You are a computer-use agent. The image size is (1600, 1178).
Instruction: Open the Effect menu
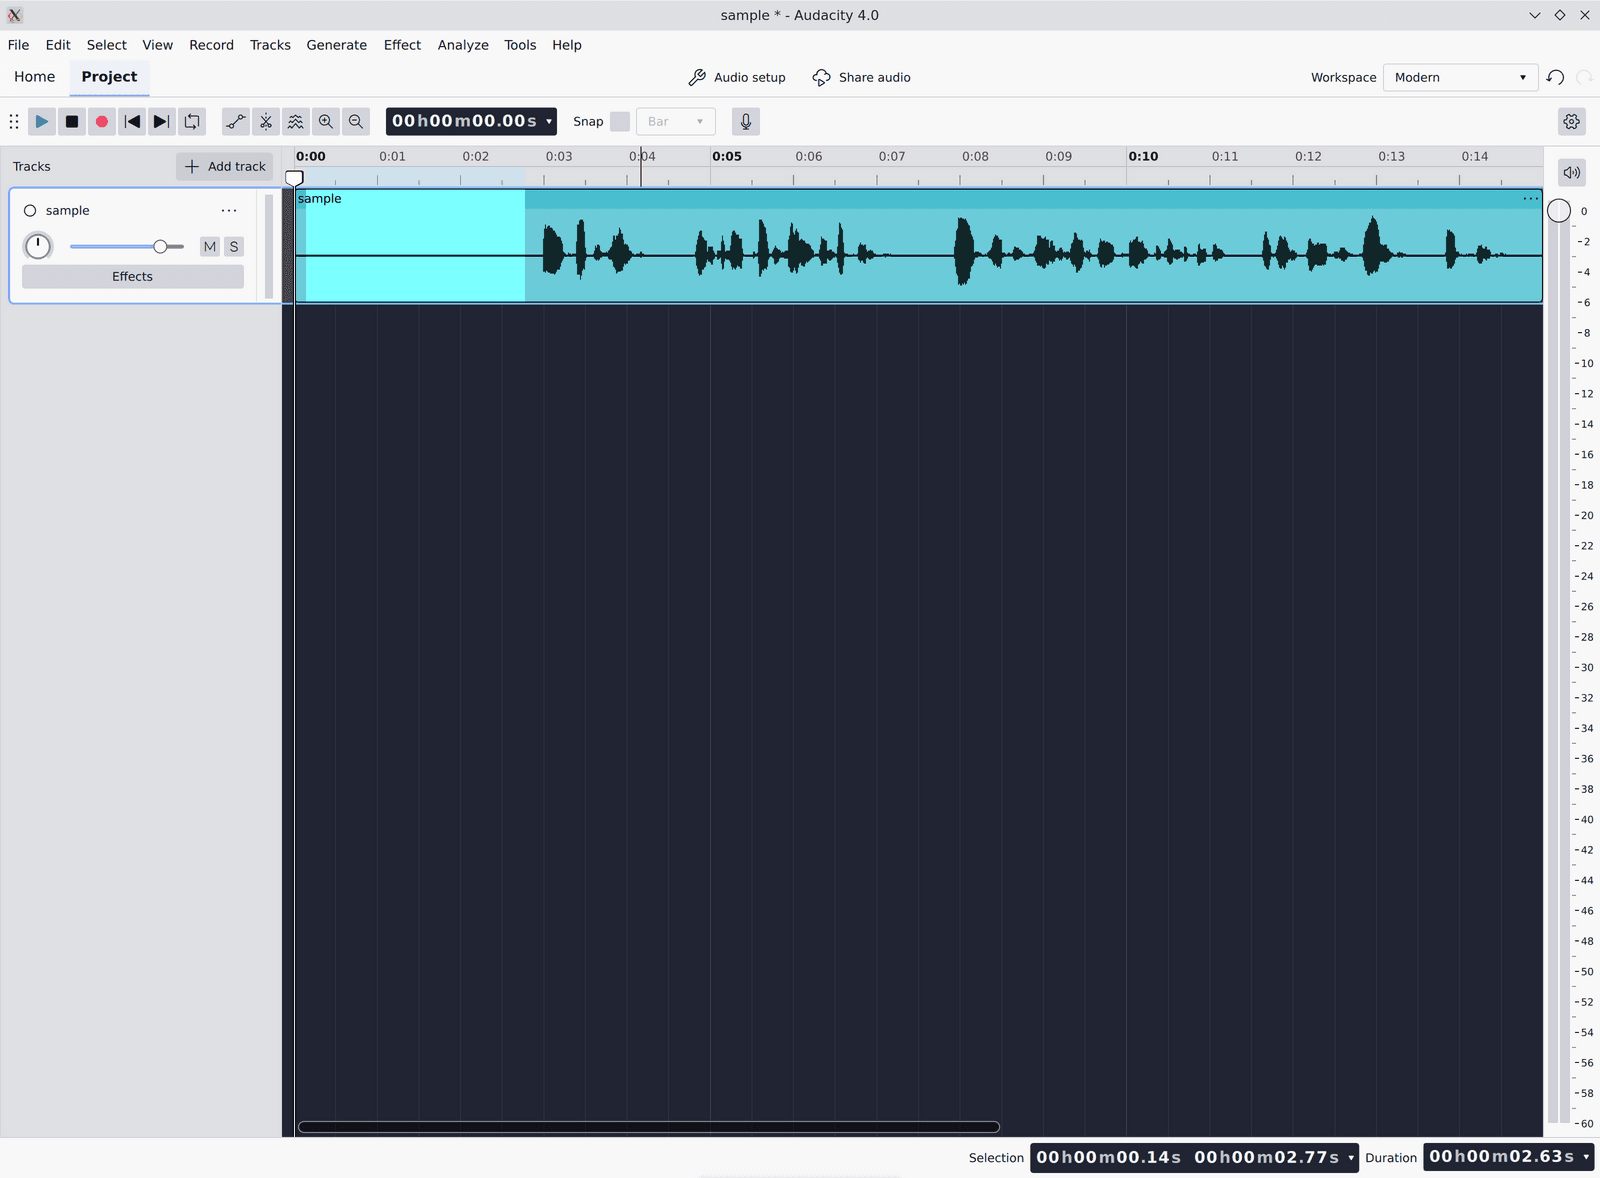pos(402,45)
